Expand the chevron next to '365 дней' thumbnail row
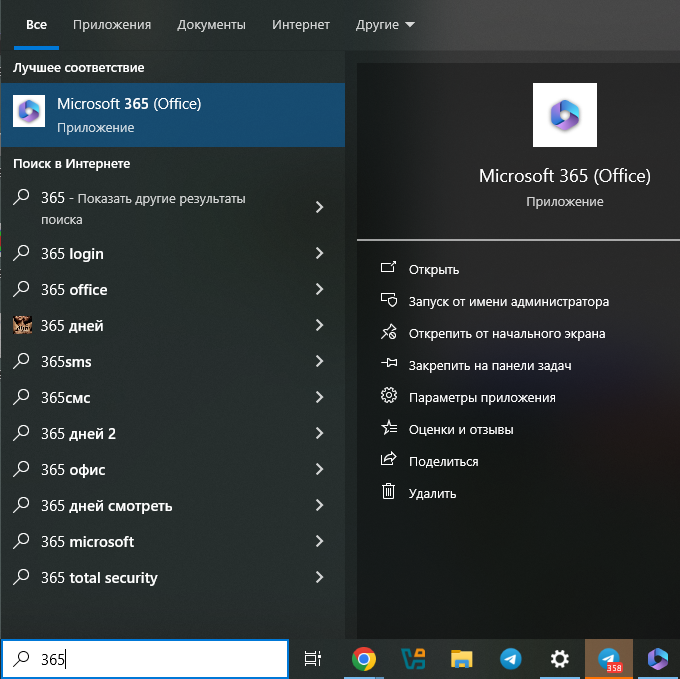 click(x=320, y=325)
